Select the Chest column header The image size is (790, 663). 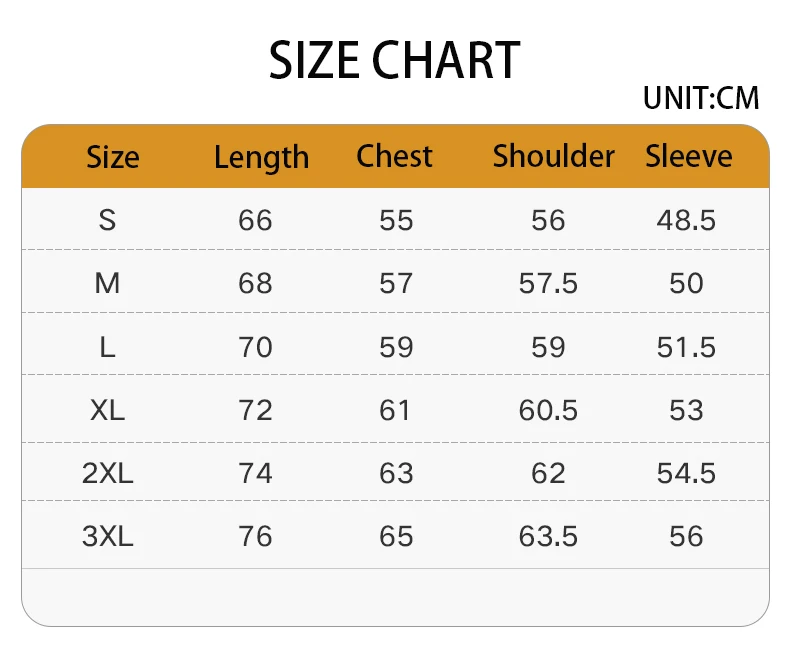[x=394, y=156]
